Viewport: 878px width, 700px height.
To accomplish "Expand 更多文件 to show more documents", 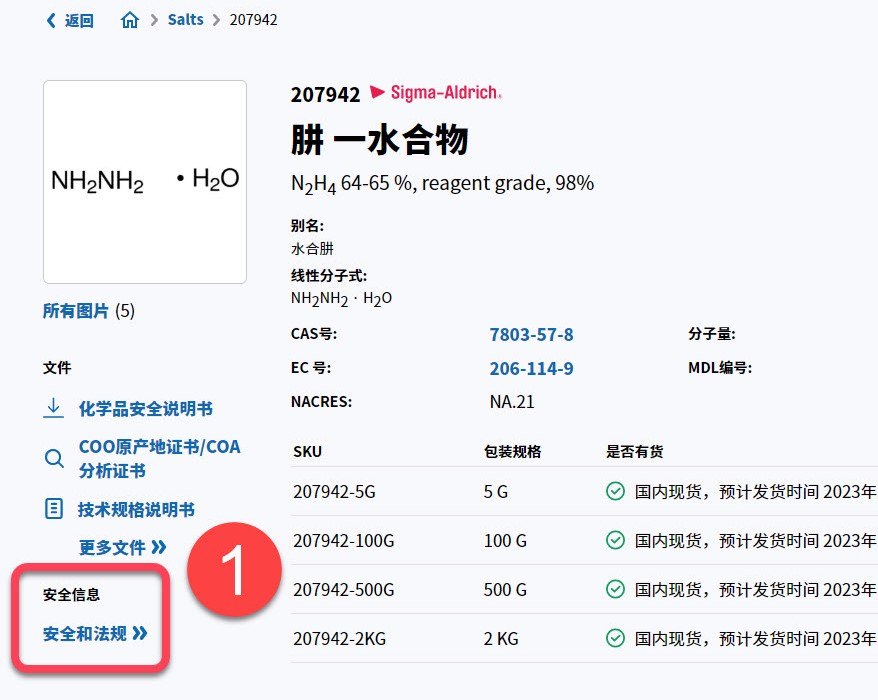I will (x=122, y=547).
